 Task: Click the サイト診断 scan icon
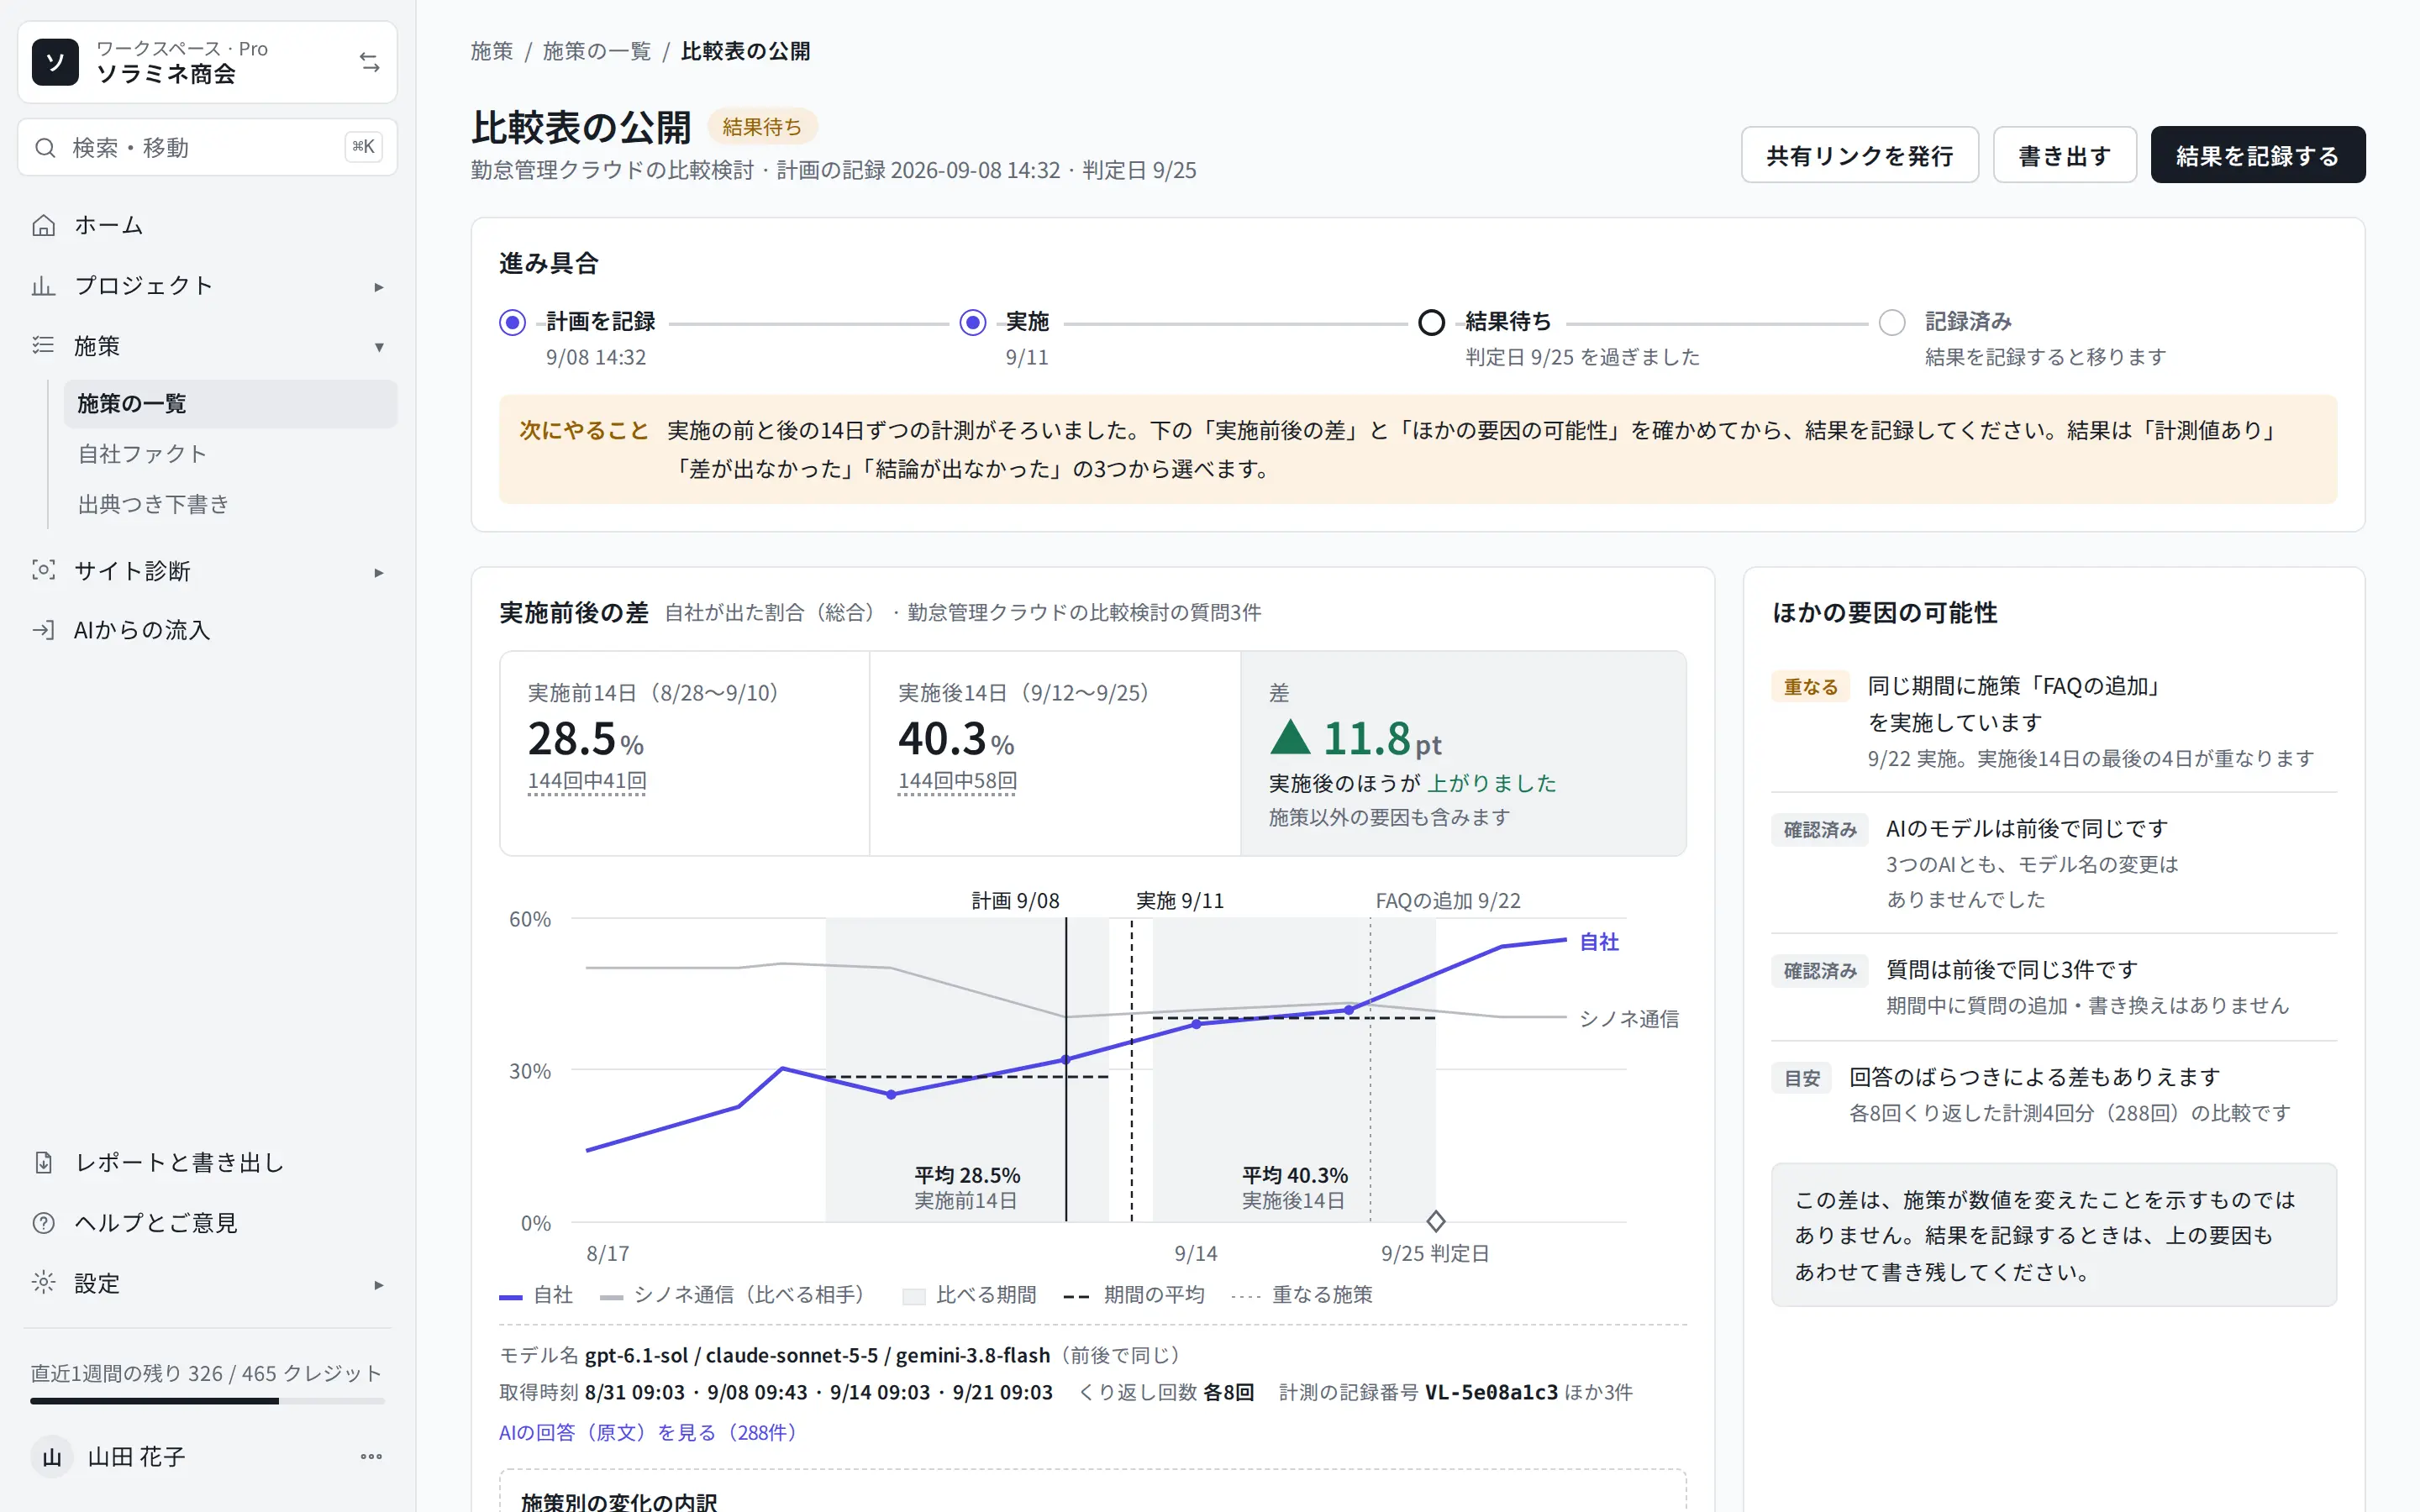[x=43, y=571]
